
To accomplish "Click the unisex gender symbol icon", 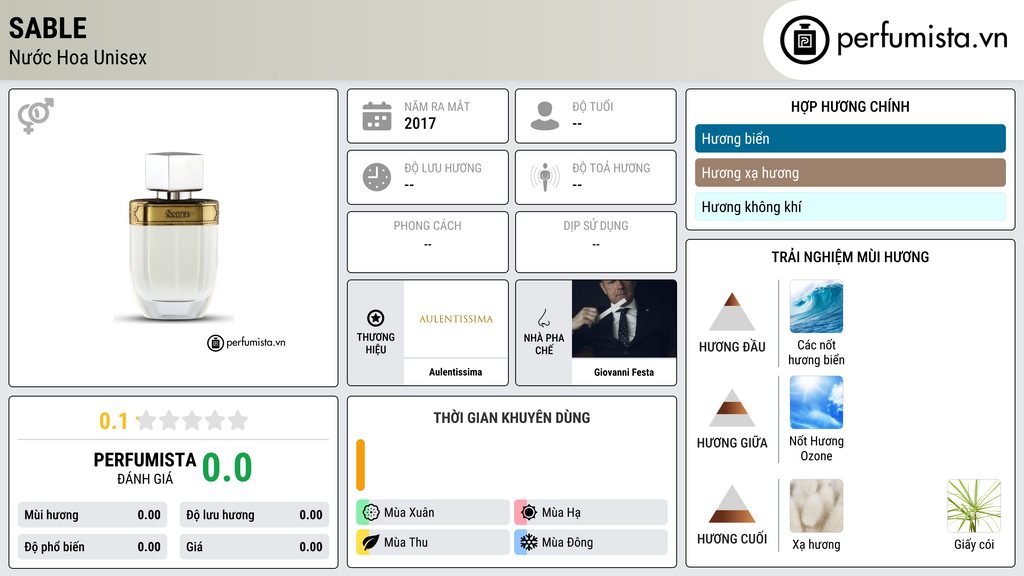I will [36, 116].
